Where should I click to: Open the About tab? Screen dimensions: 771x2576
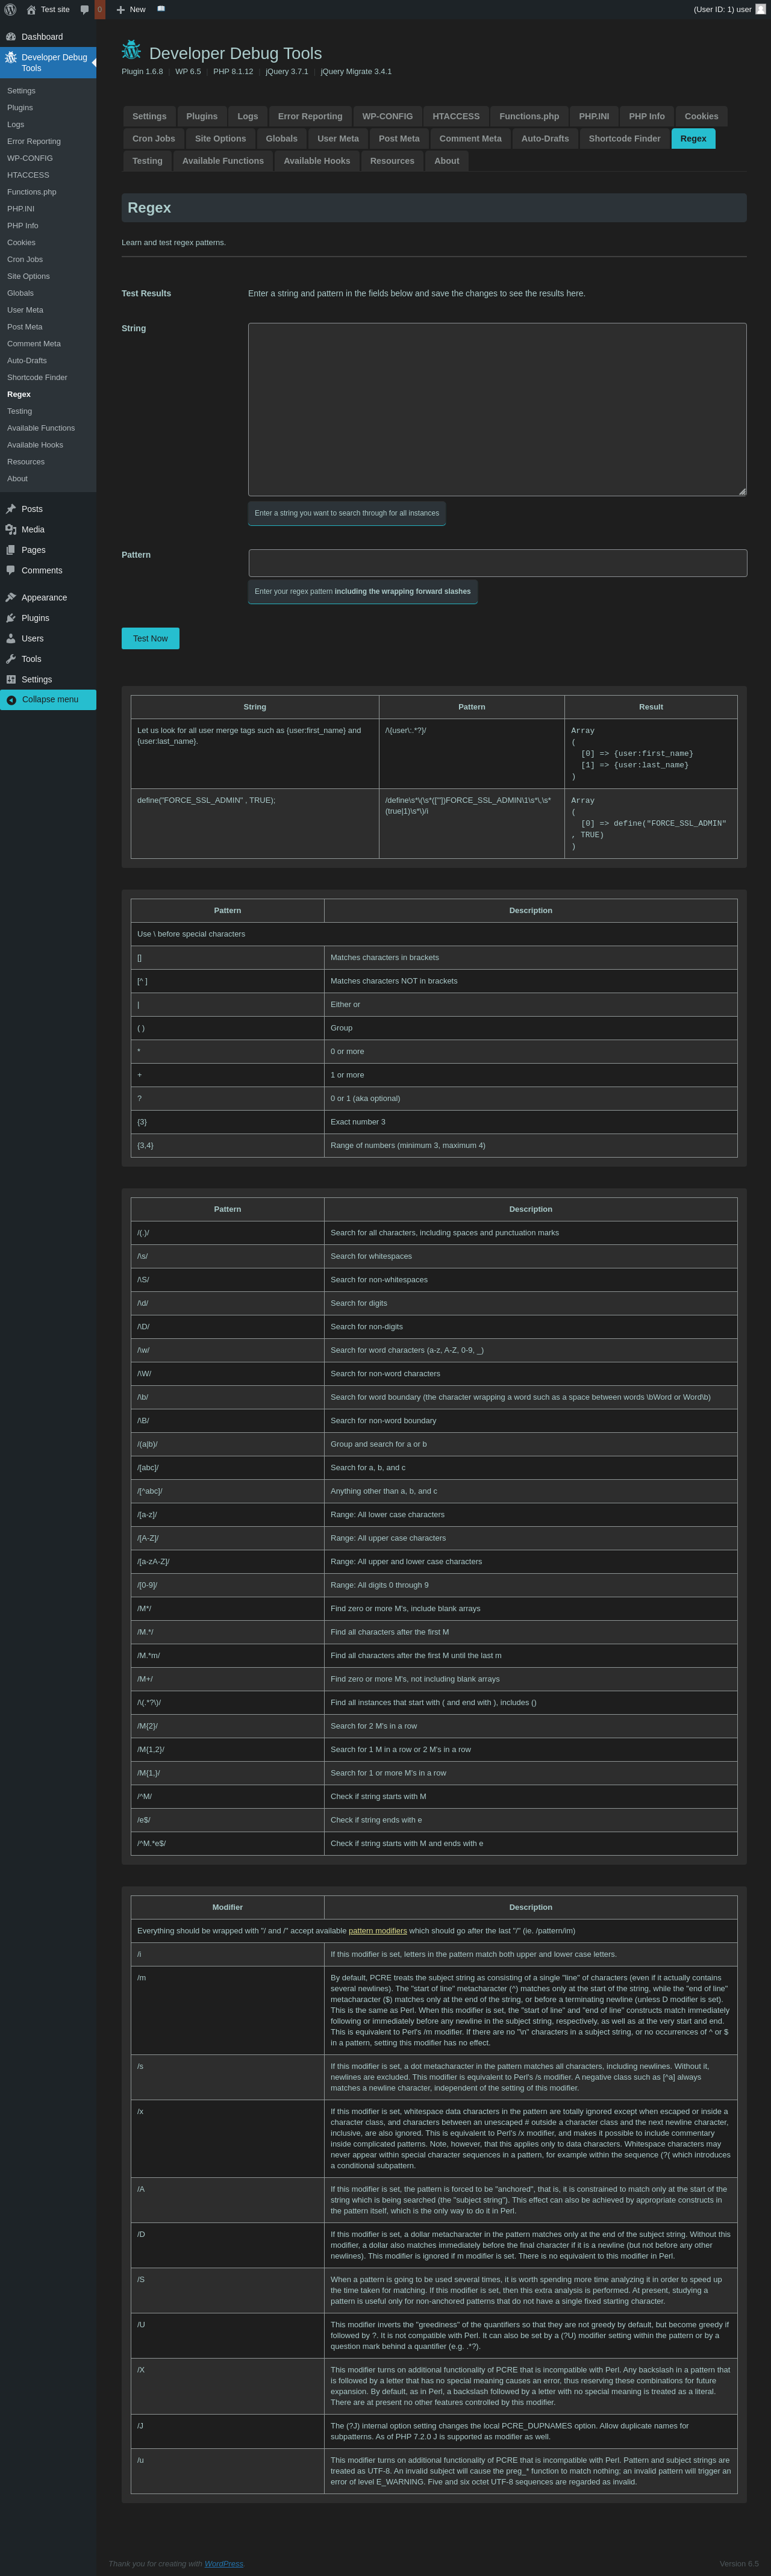[x=447, y=161]
